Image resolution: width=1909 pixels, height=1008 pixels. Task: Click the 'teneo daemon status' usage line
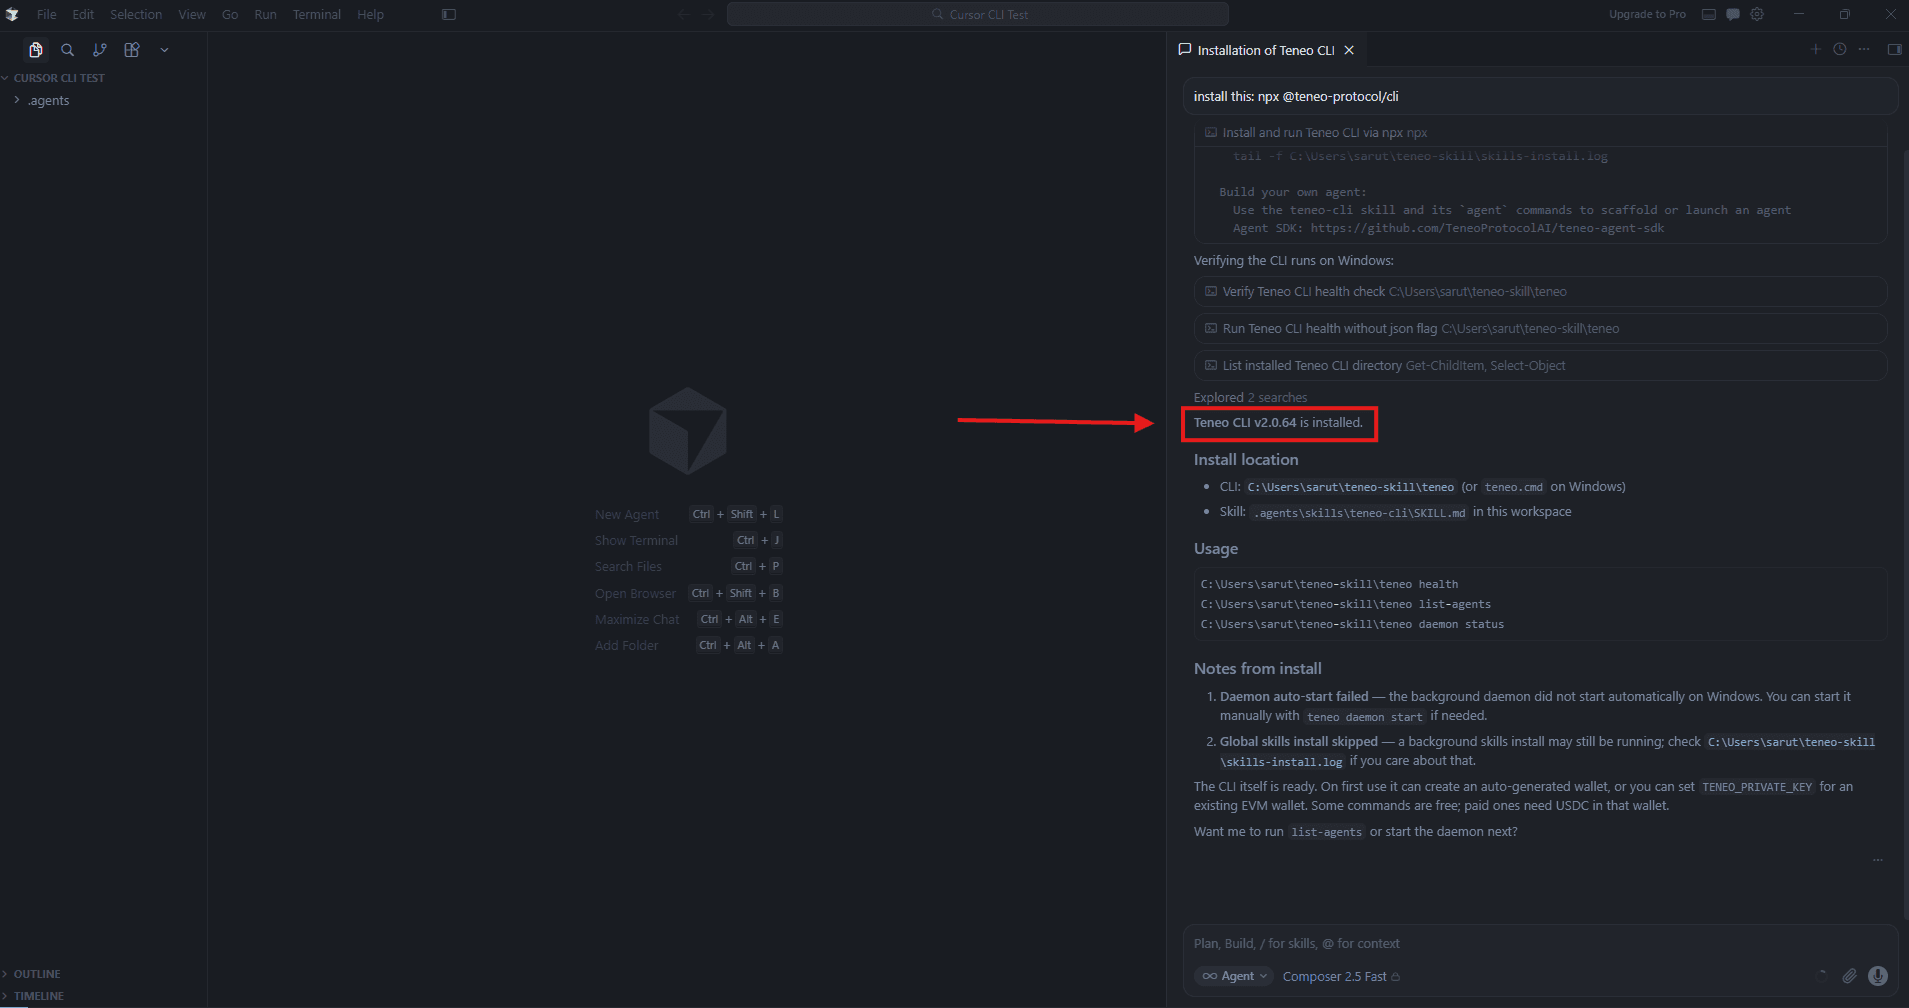pos(1352,624)
